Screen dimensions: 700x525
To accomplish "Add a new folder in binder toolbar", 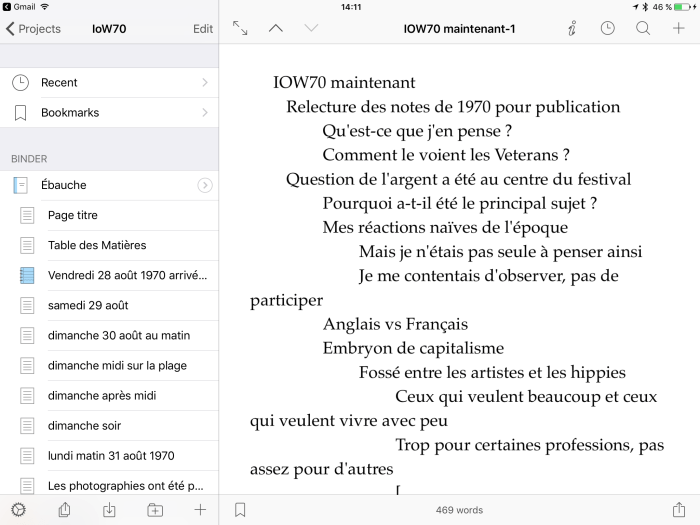I will coord(155,510).
